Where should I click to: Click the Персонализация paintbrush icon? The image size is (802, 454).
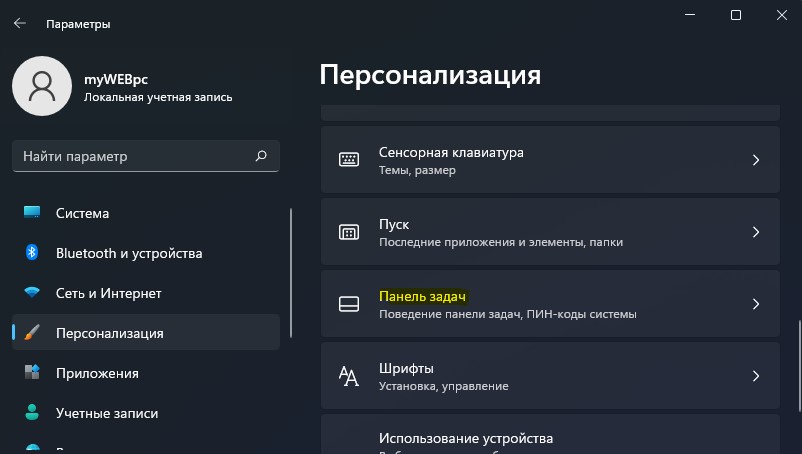click(x=32, y=332)
